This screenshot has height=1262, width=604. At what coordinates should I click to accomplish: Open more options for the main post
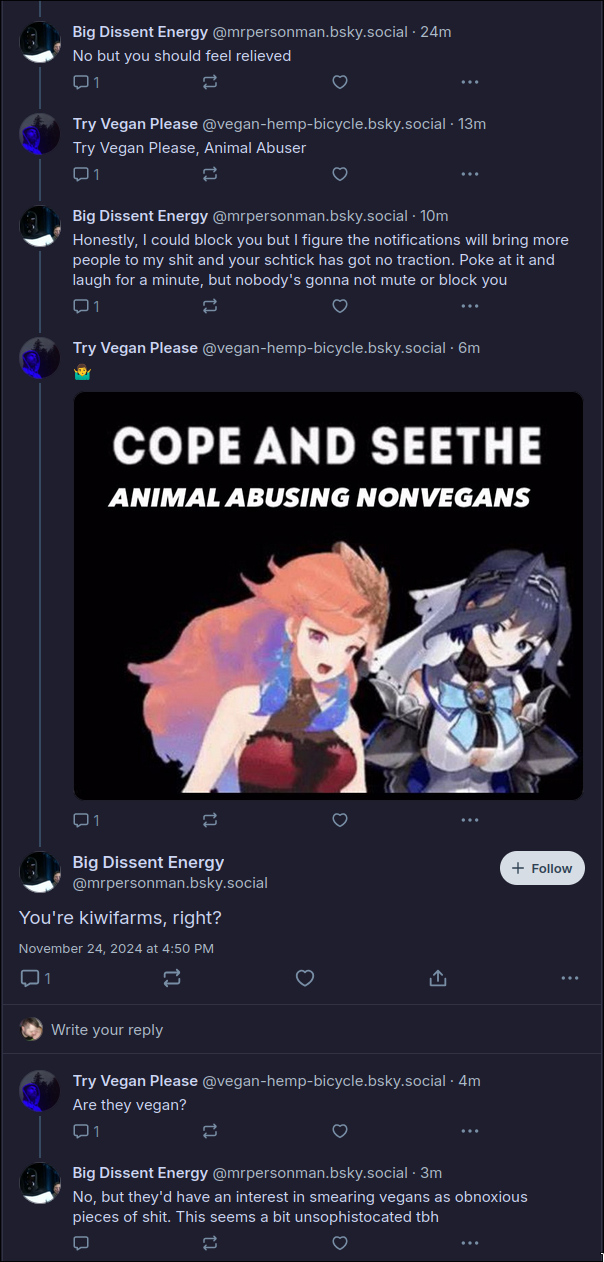click(x=570, y=978)
